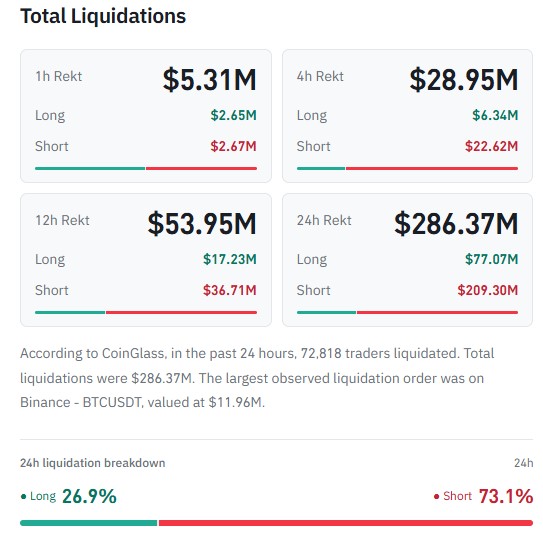
Task: Click the 4h Short value $22.62M
Action: coord(491,146)
